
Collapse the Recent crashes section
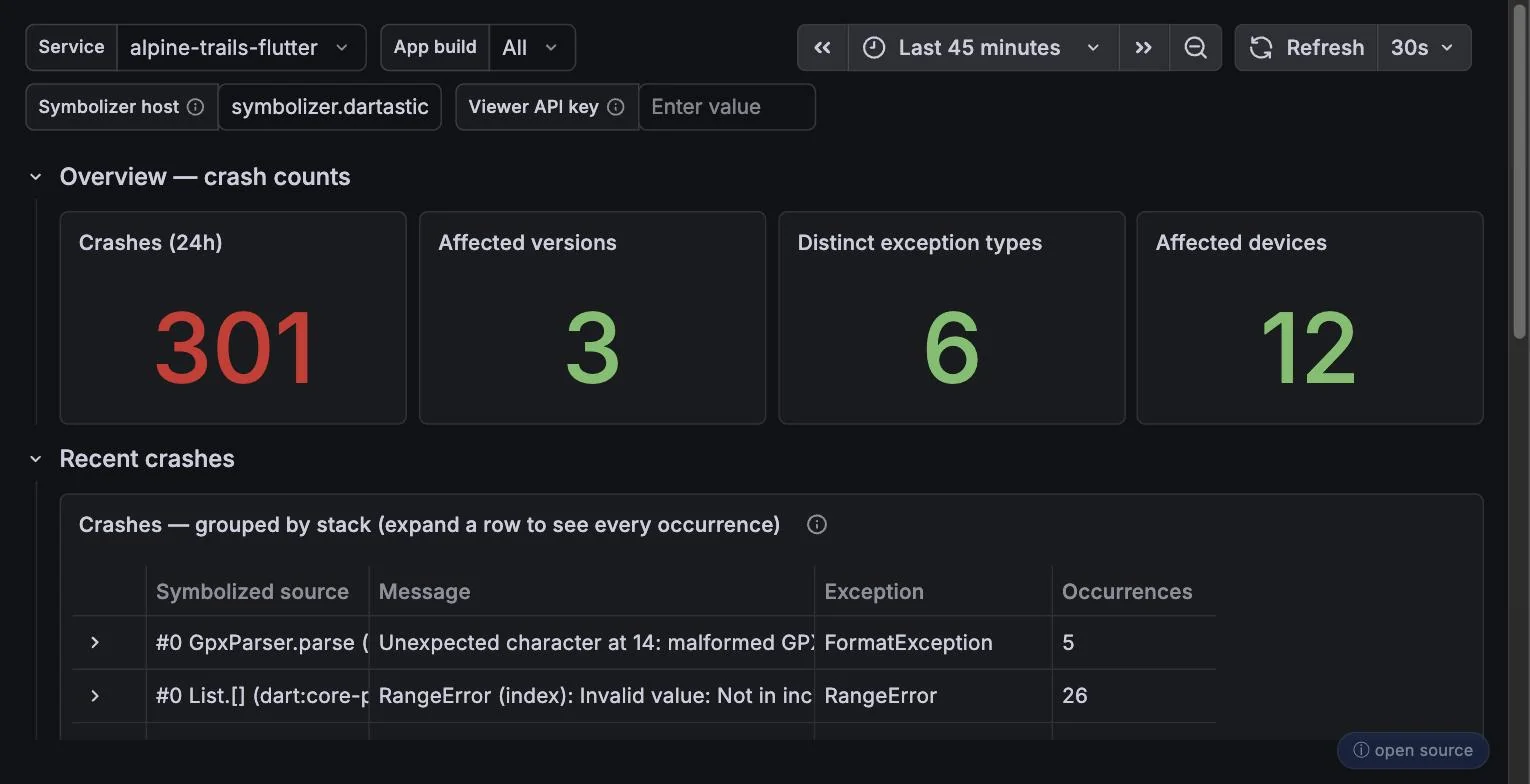click(x=36, y=459)
